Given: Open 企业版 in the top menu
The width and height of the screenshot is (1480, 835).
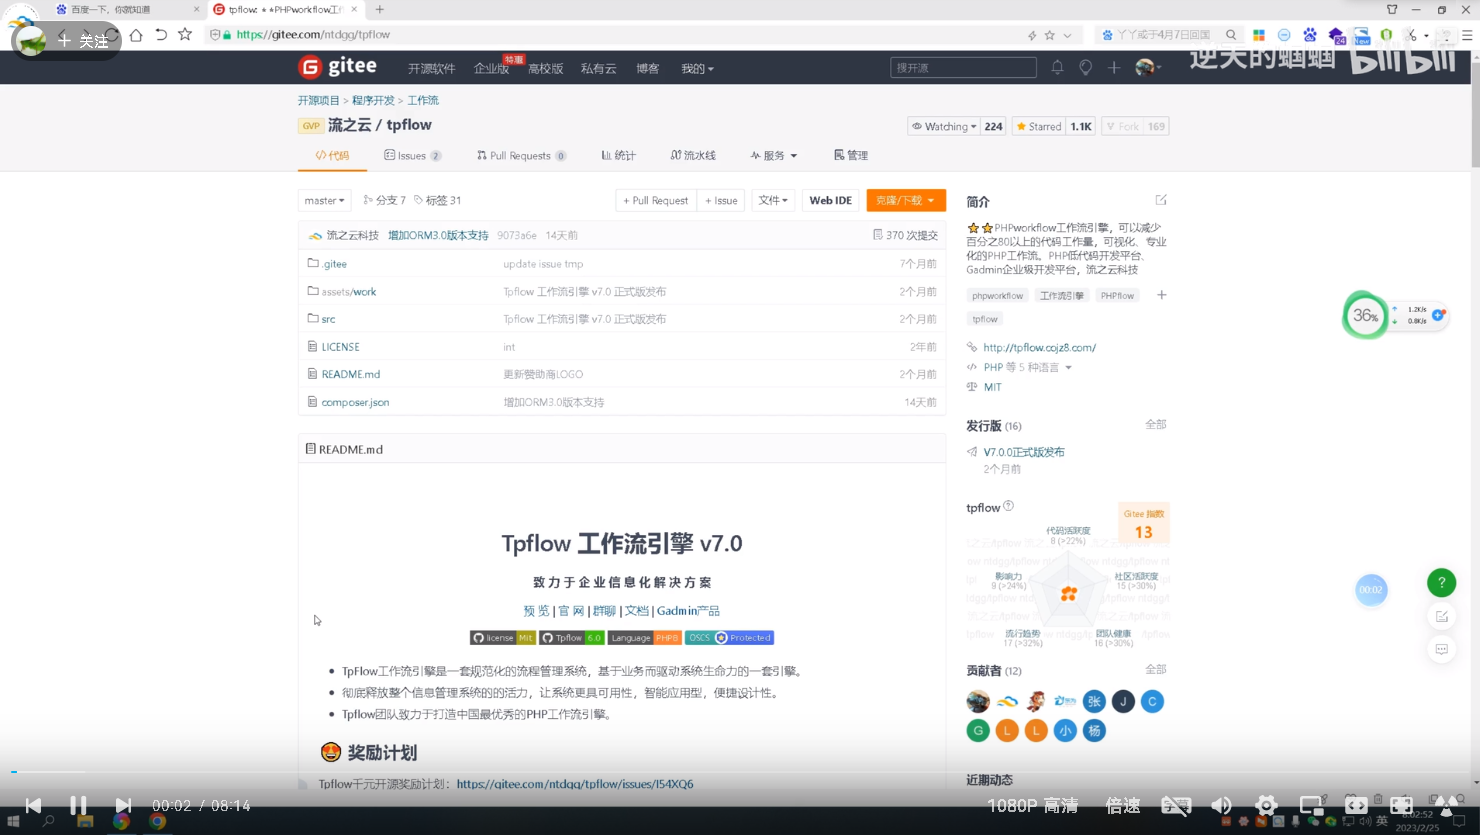Looking at the screenshot, I should tap(491, 68).
